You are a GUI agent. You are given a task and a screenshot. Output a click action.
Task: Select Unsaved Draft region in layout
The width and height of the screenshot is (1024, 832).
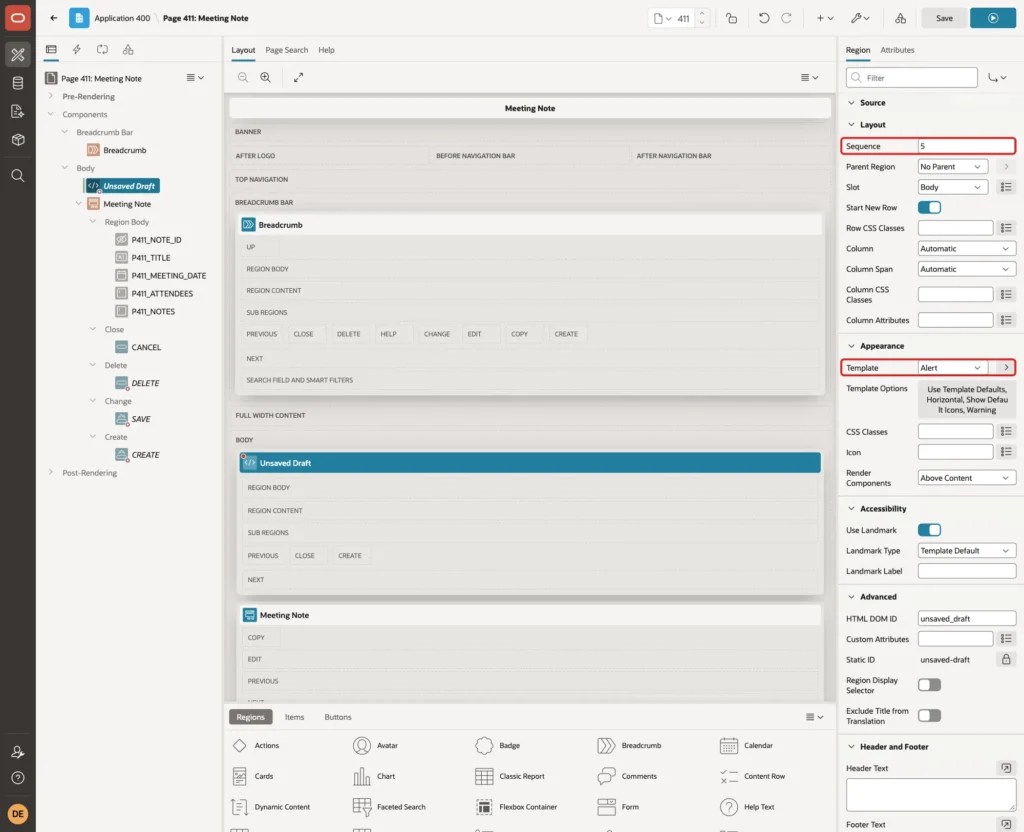pyautogui.click(x=530, y=462)
